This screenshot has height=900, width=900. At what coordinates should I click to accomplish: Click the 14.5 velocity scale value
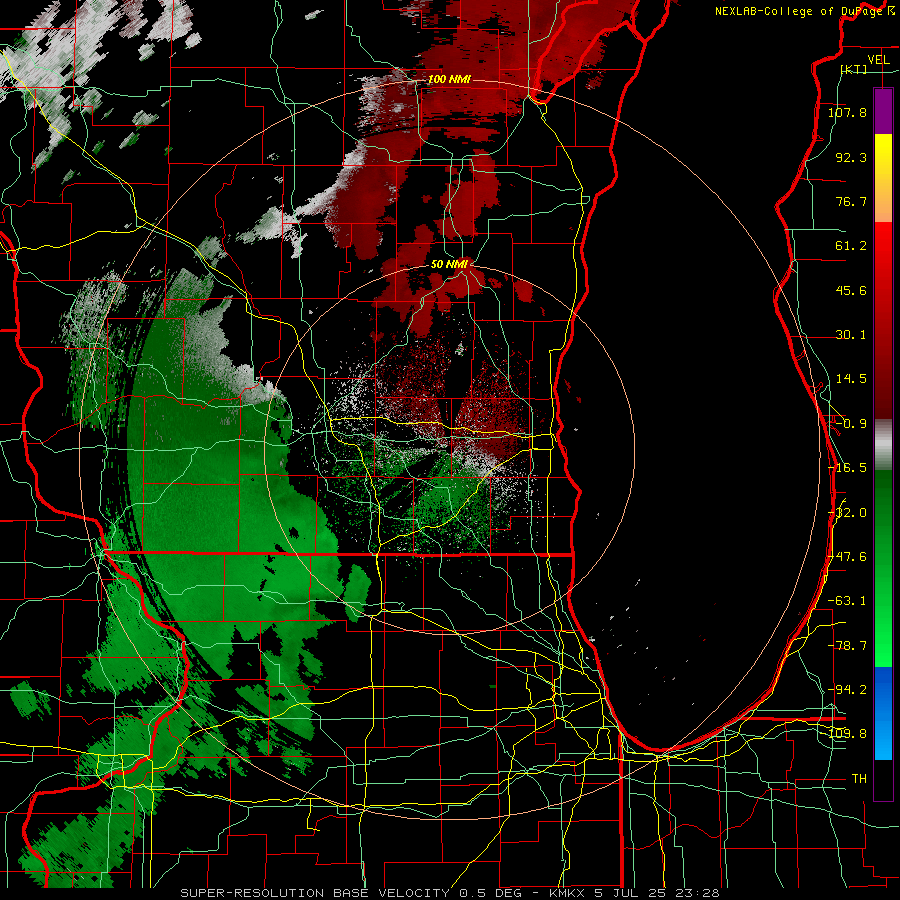851,379
